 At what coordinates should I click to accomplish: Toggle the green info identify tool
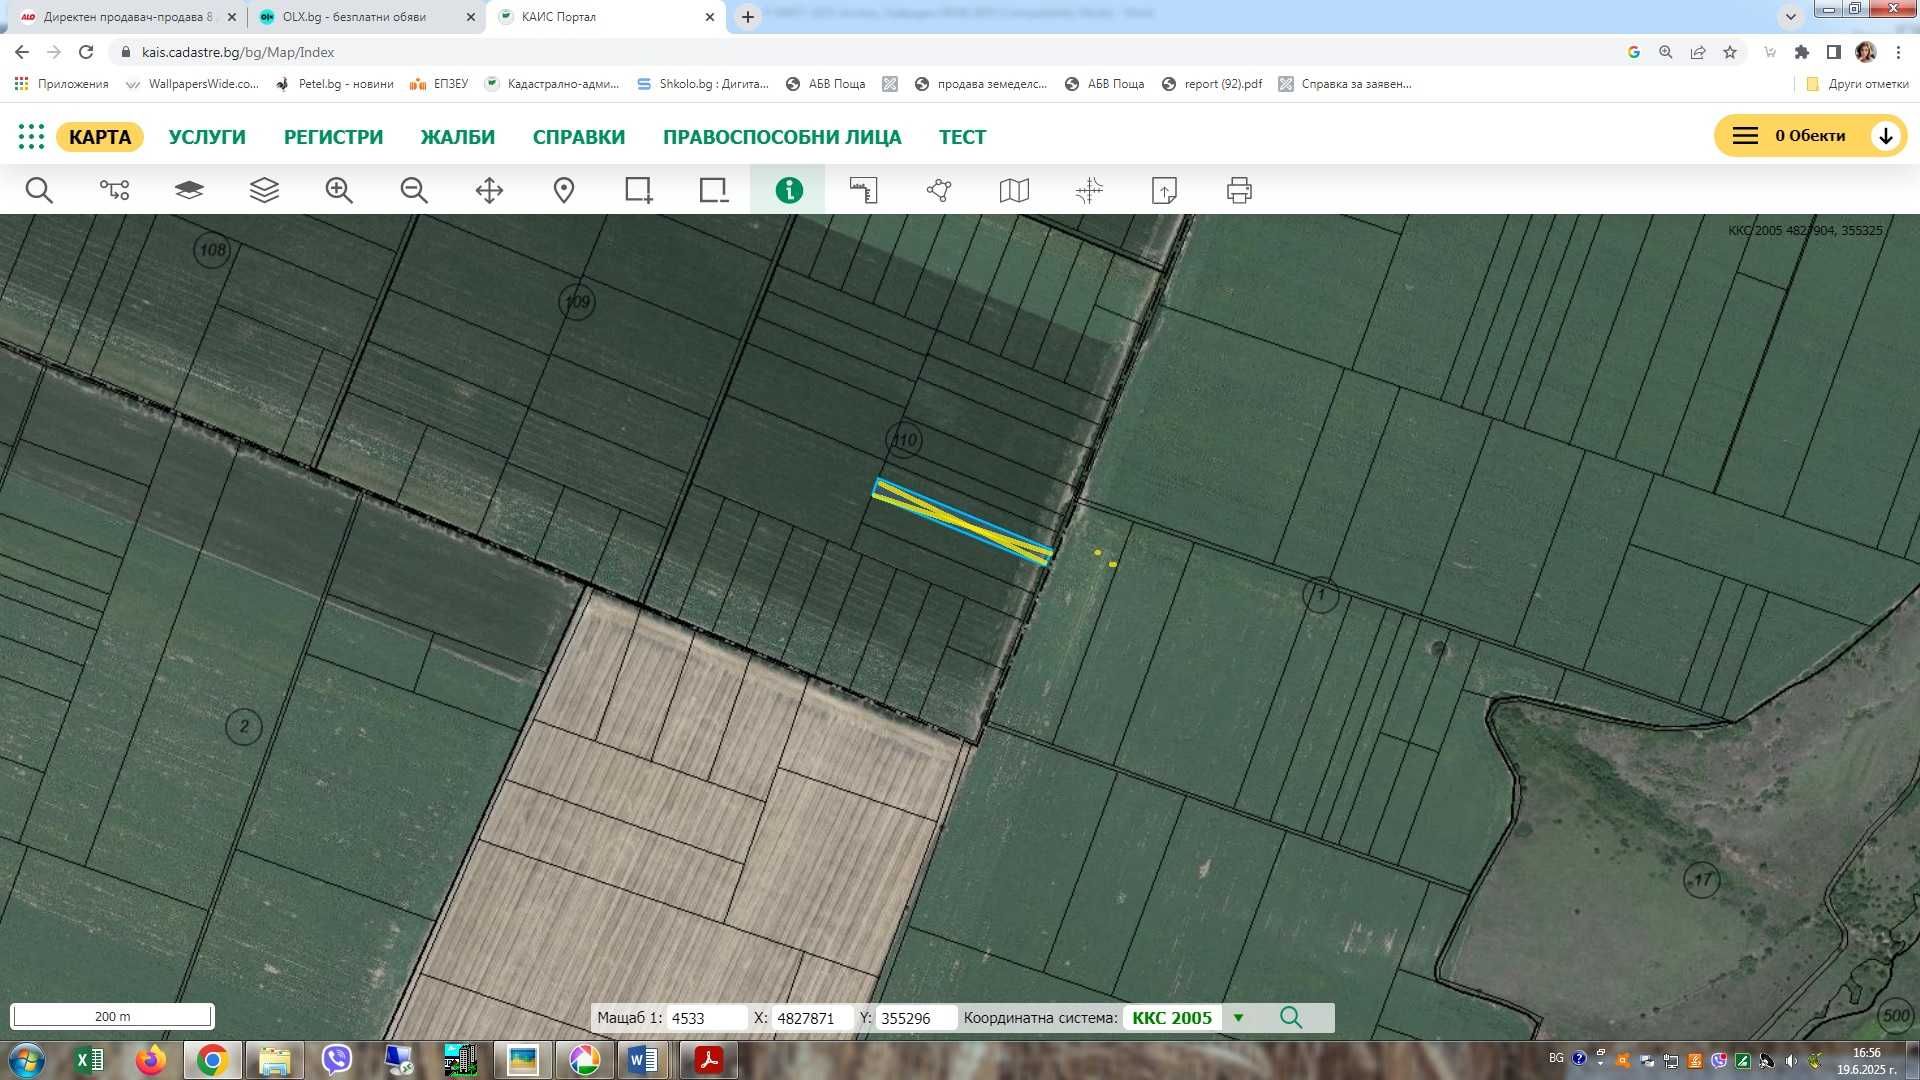click(x=789, y=190)
